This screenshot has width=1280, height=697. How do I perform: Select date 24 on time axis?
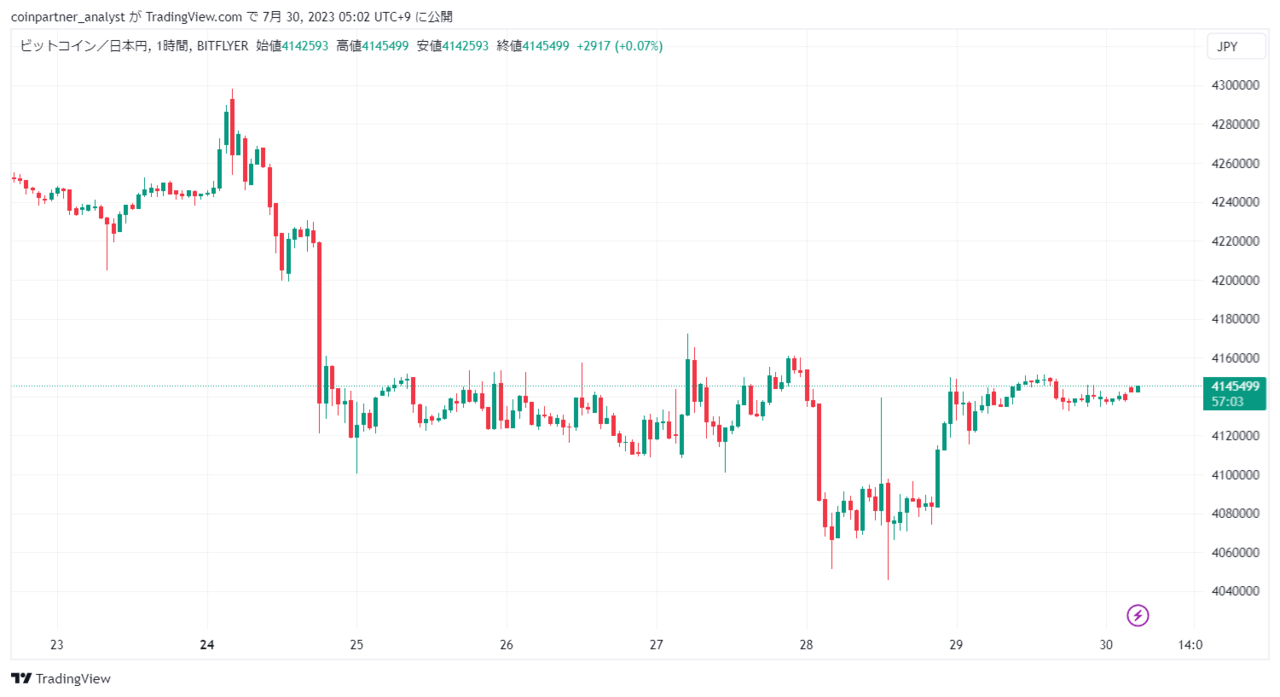point(207,645)
